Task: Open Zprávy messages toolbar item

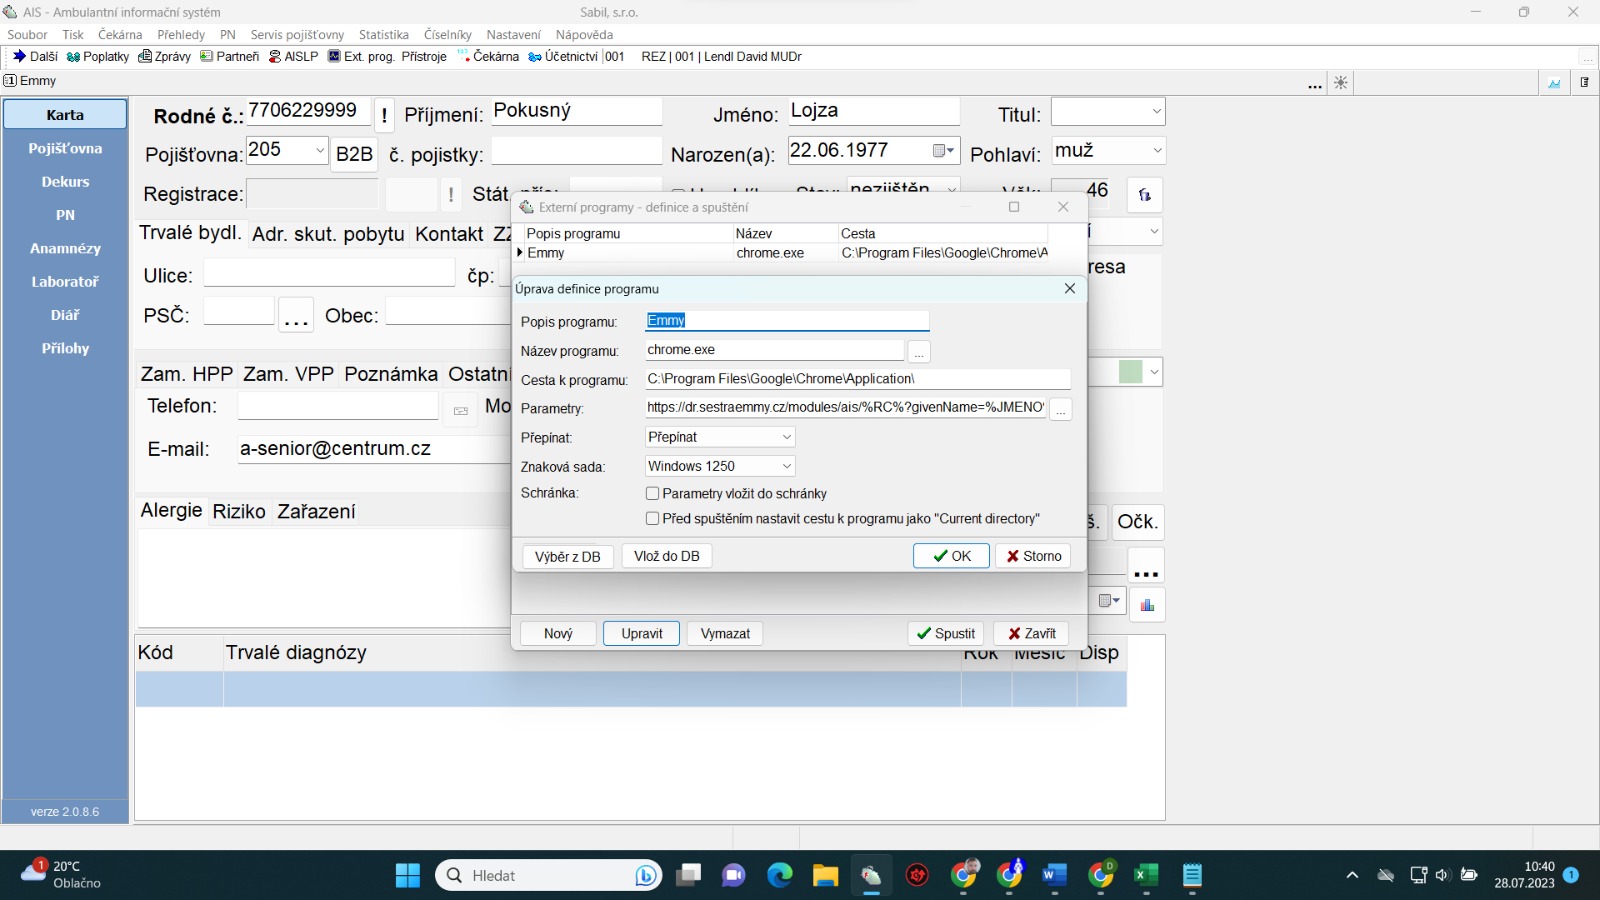Action: tap(164, 57)
